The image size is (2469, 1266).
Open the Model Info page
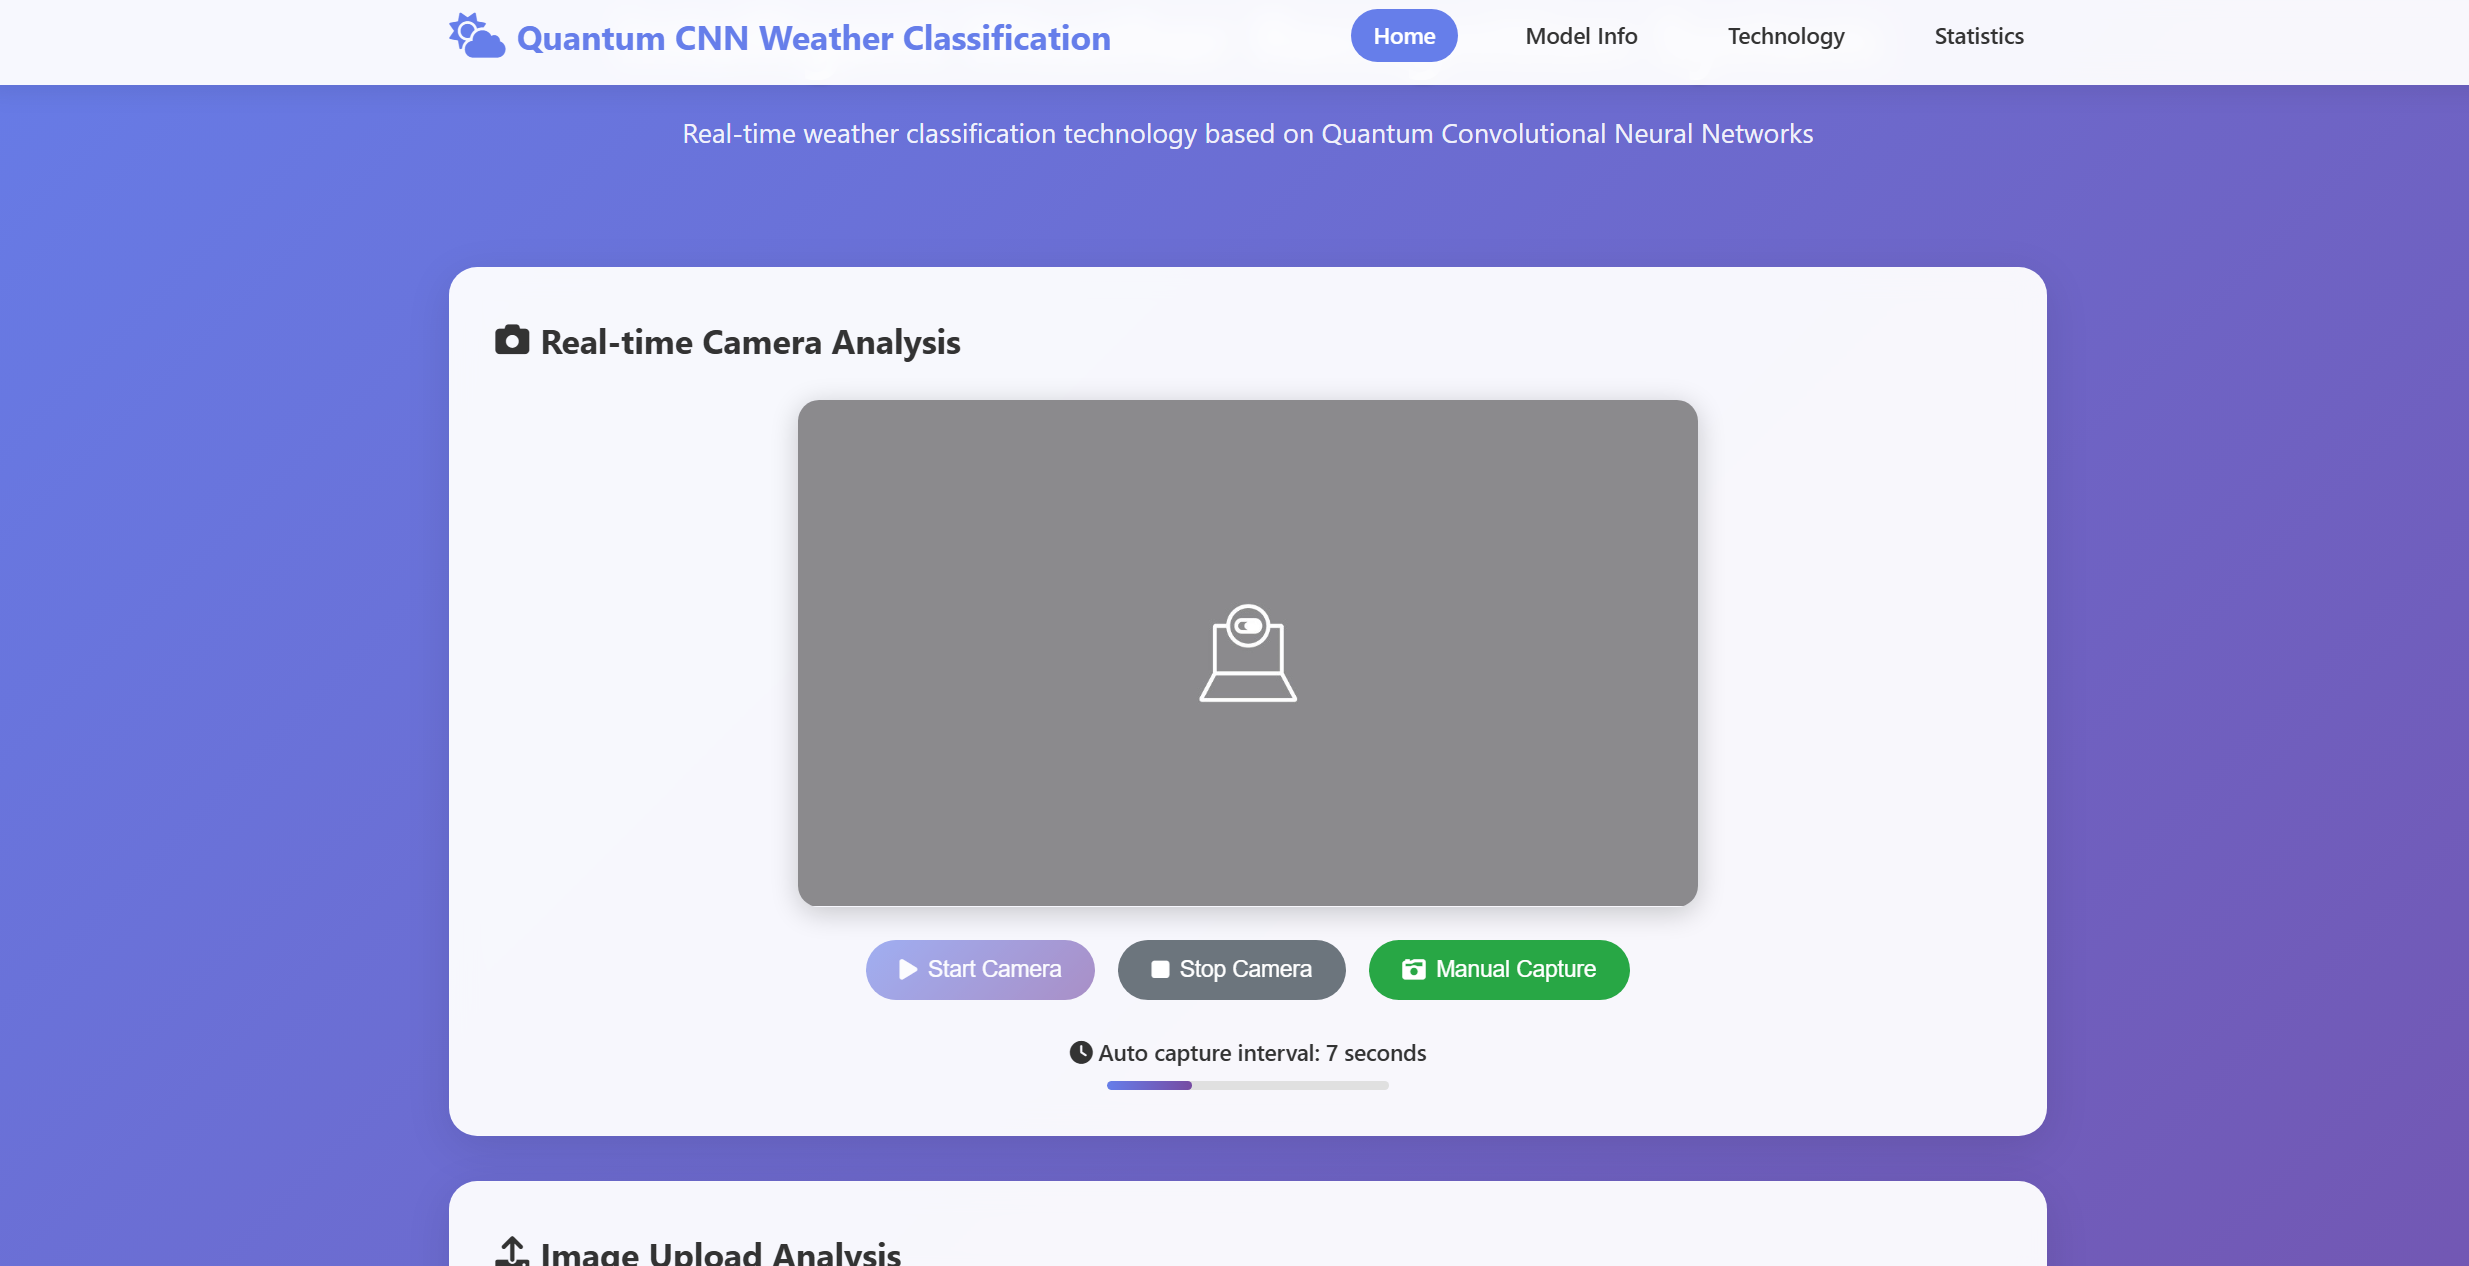click(x=1580, y=36)
